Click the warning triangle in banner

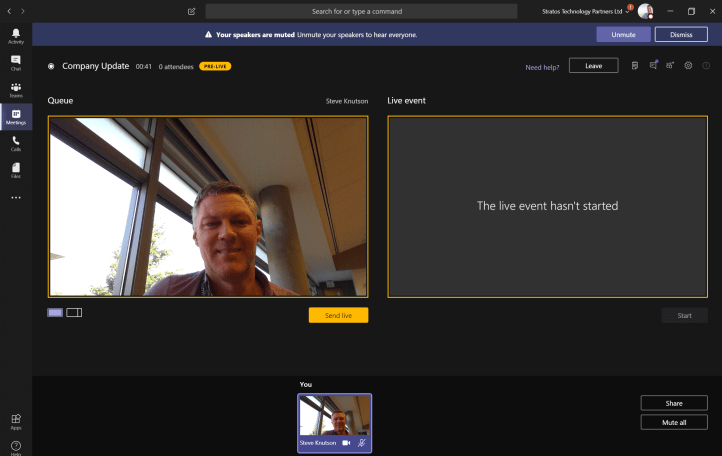pyautogui.click(x=208, y=35)
